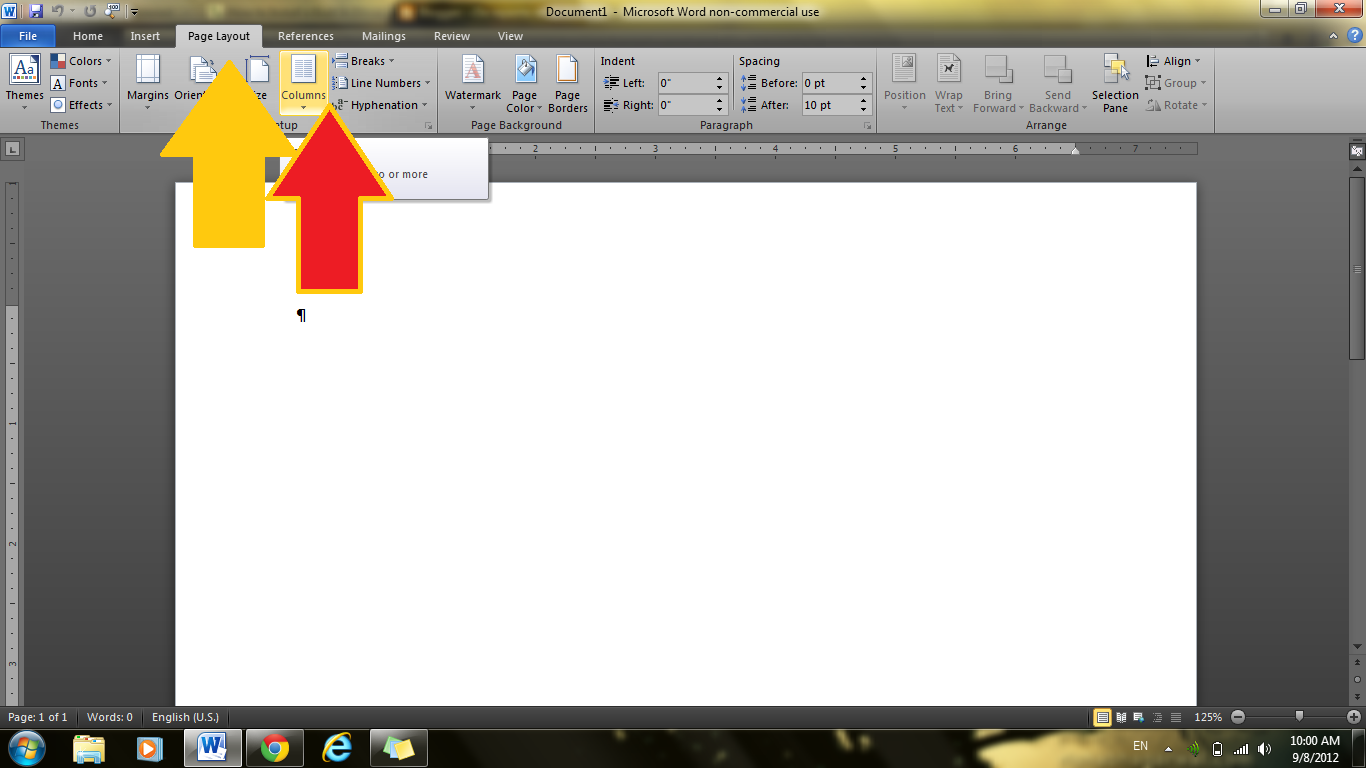Show hidden tray icons arrow
This screenshot has width=1366, height=768.
point(1168,748)
